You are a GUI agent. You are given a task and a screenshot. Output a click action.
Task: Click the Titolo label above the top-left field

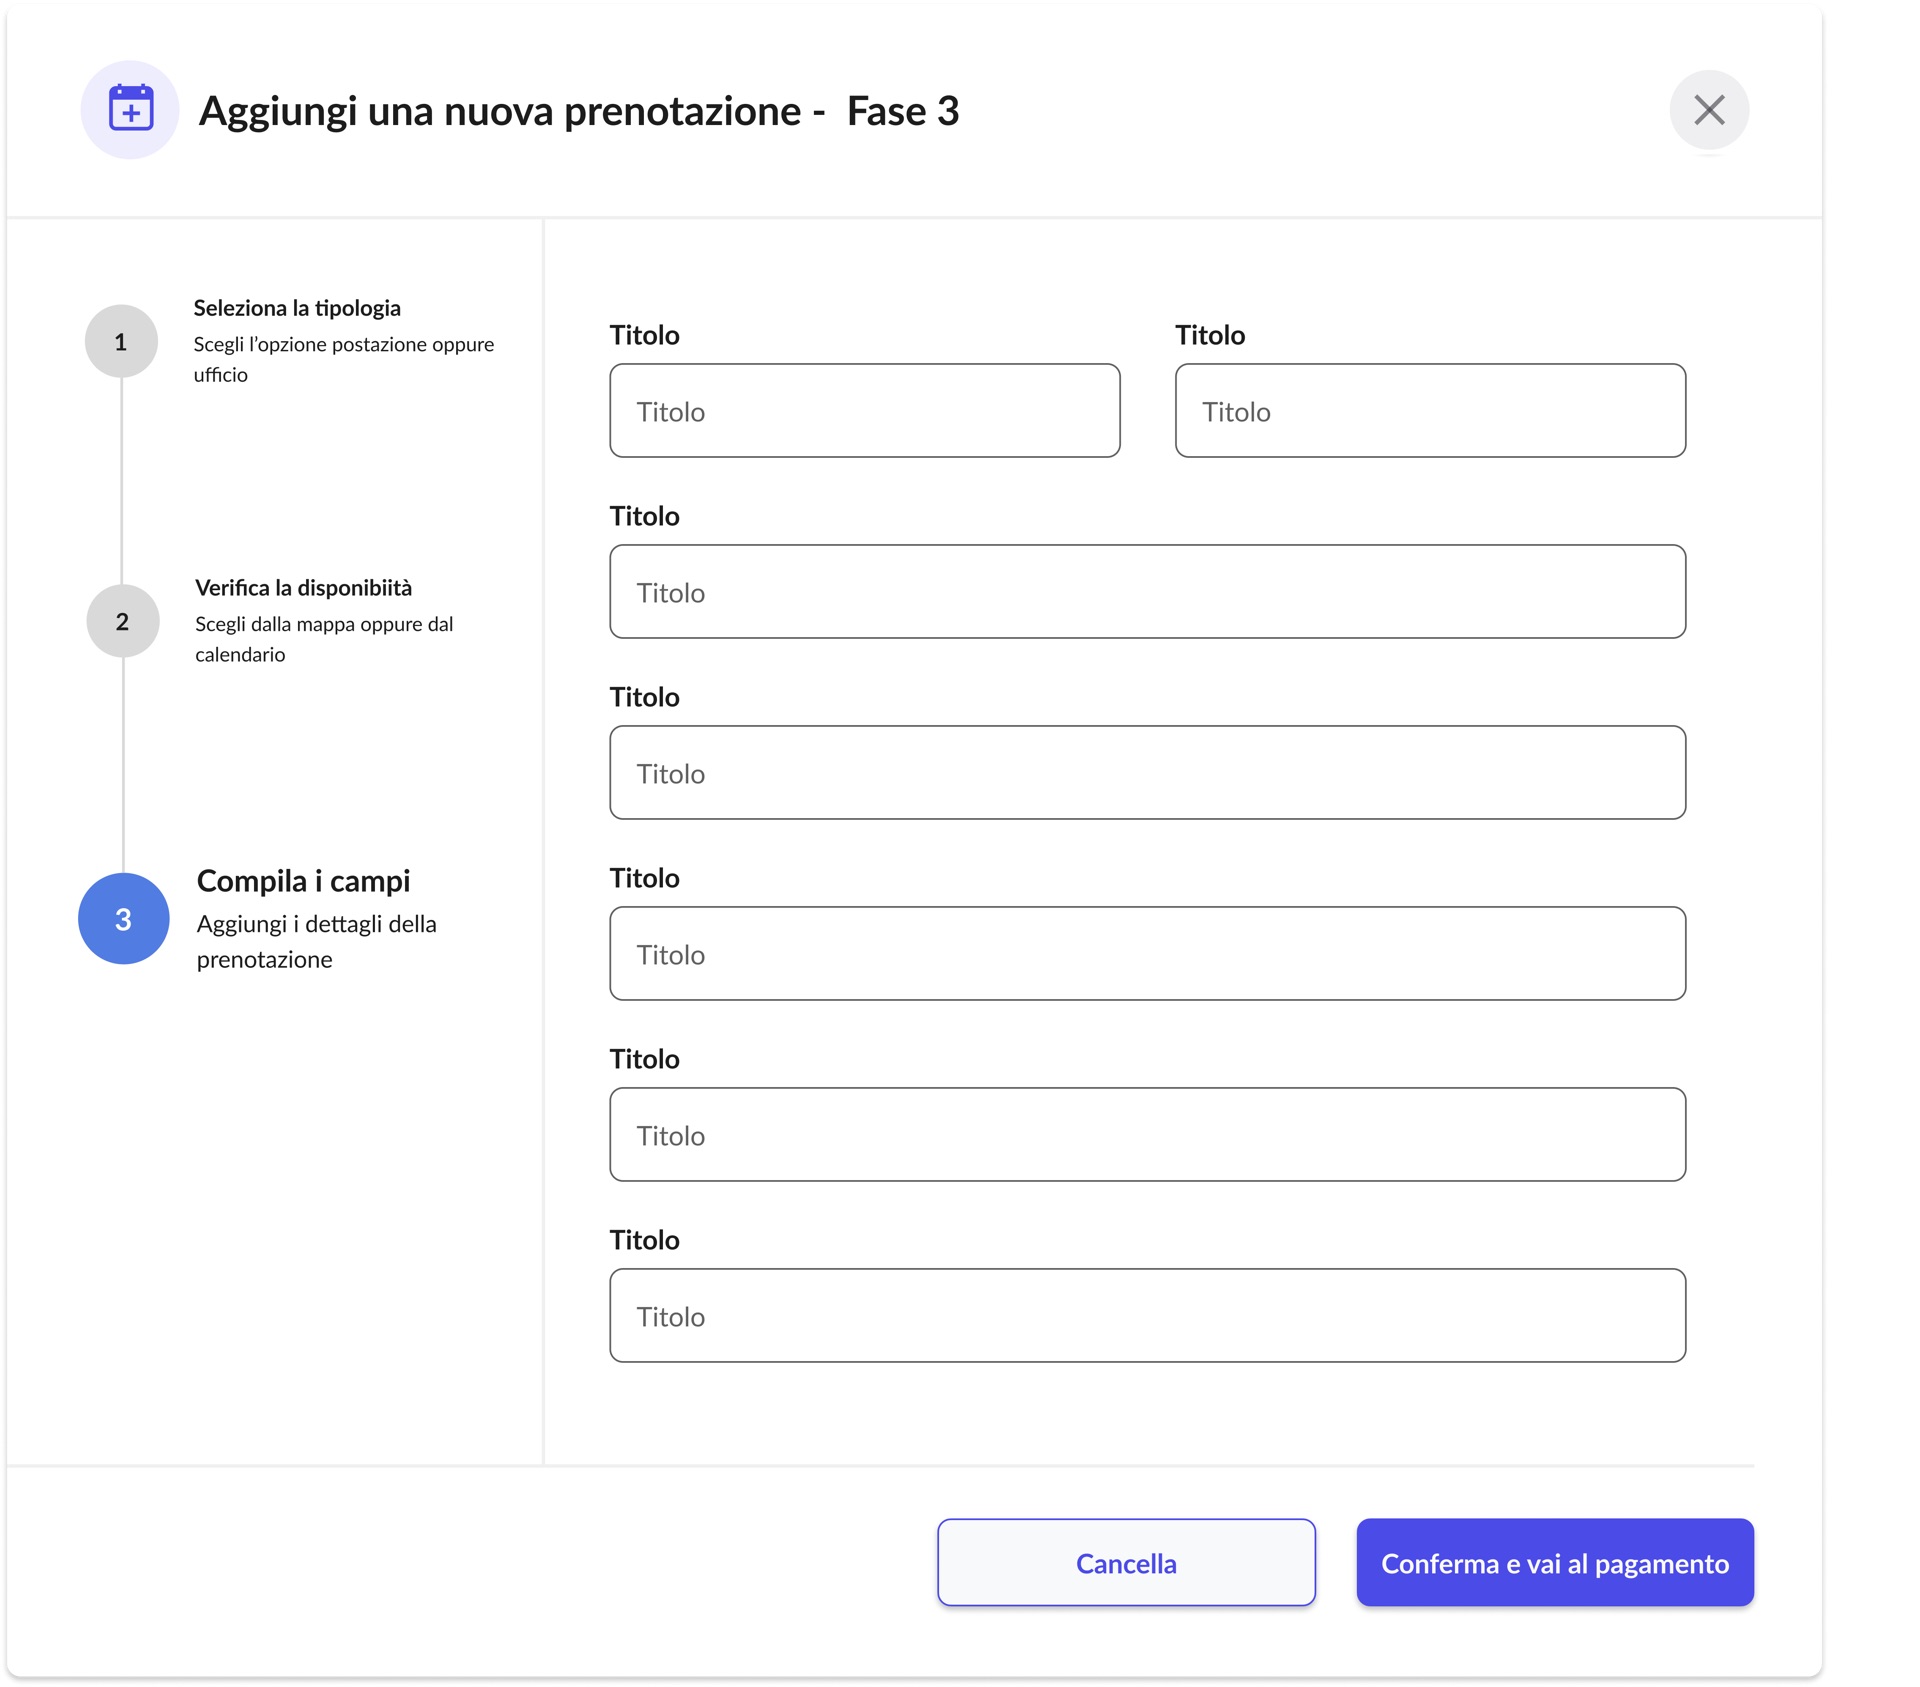click(x=643, y=335)
